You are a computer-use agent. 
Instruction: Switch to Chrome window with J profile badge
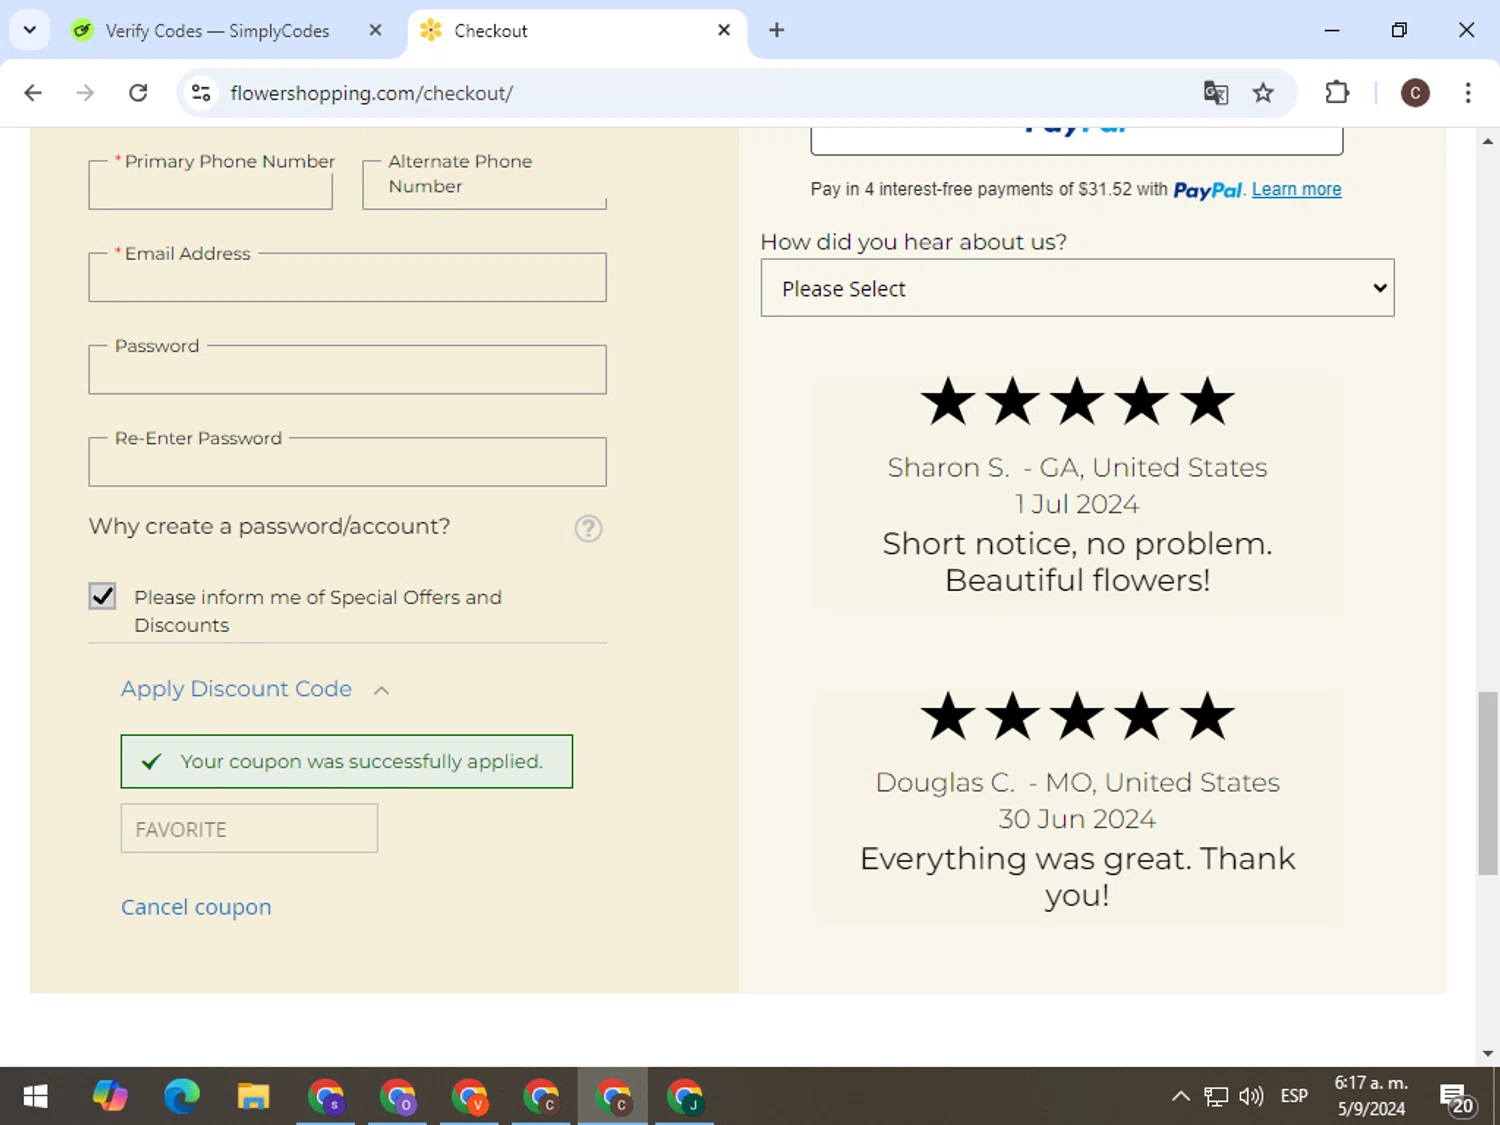coord(685,1097)
